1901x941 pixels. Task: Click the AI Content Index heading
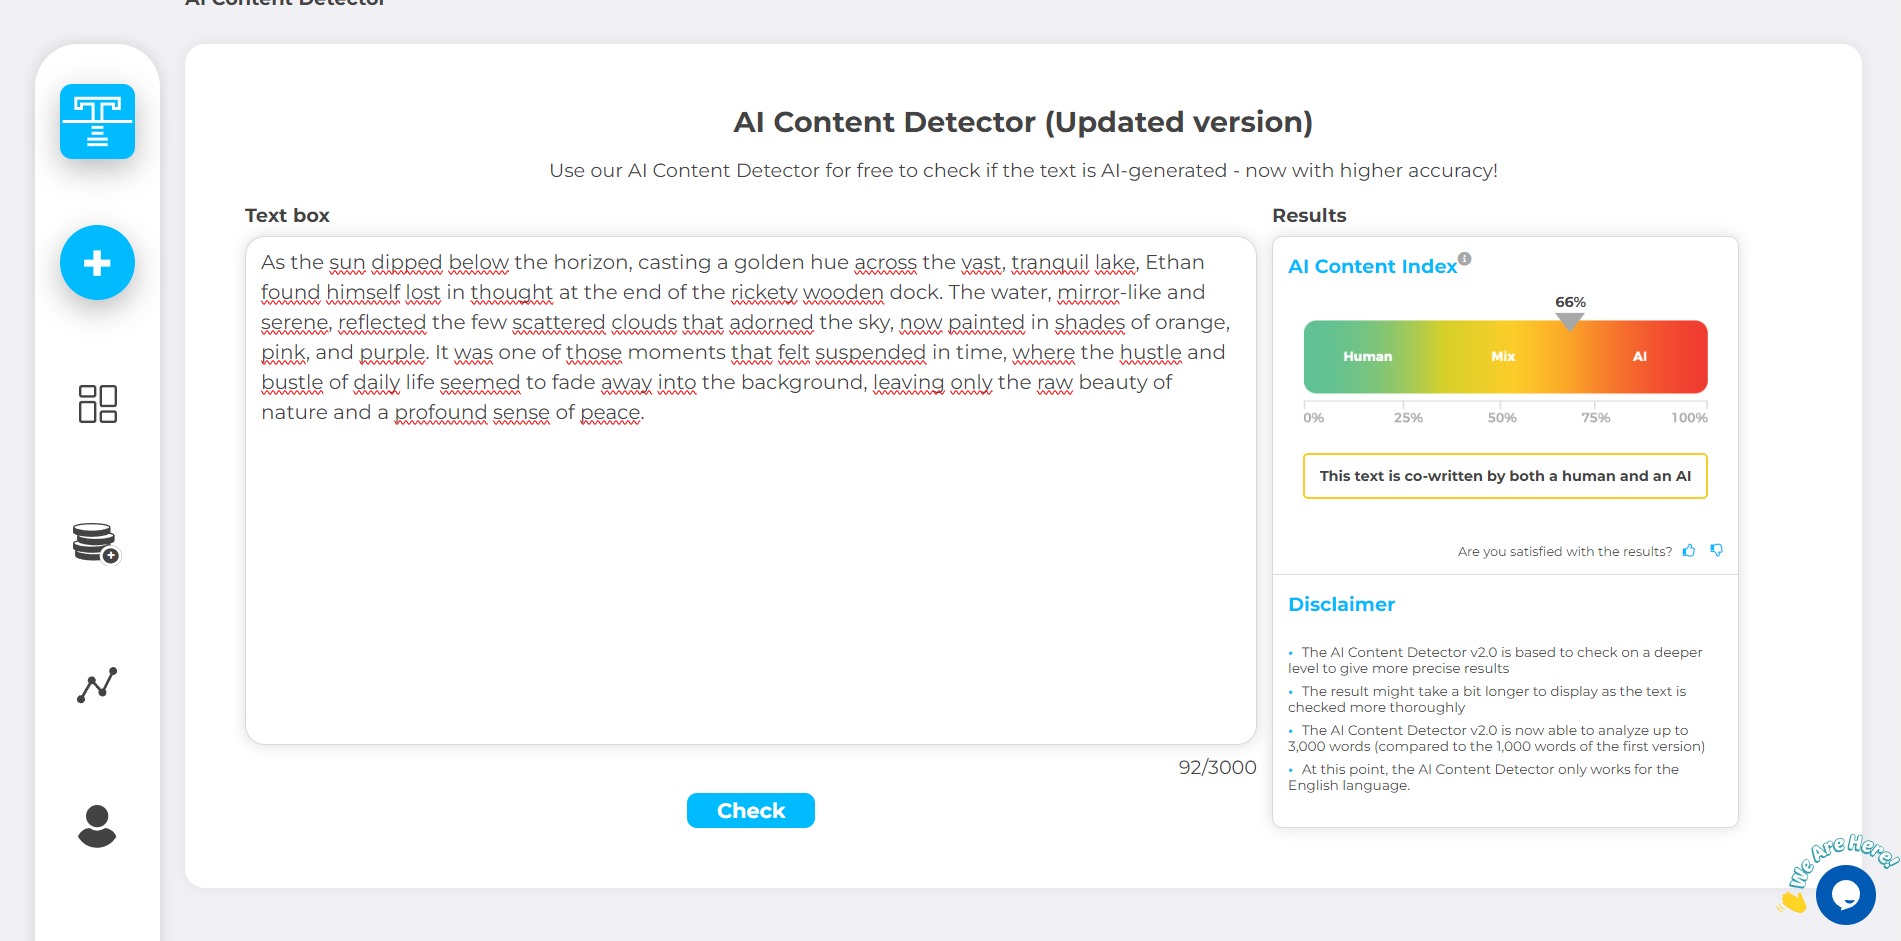click(x=1372, y=267)
